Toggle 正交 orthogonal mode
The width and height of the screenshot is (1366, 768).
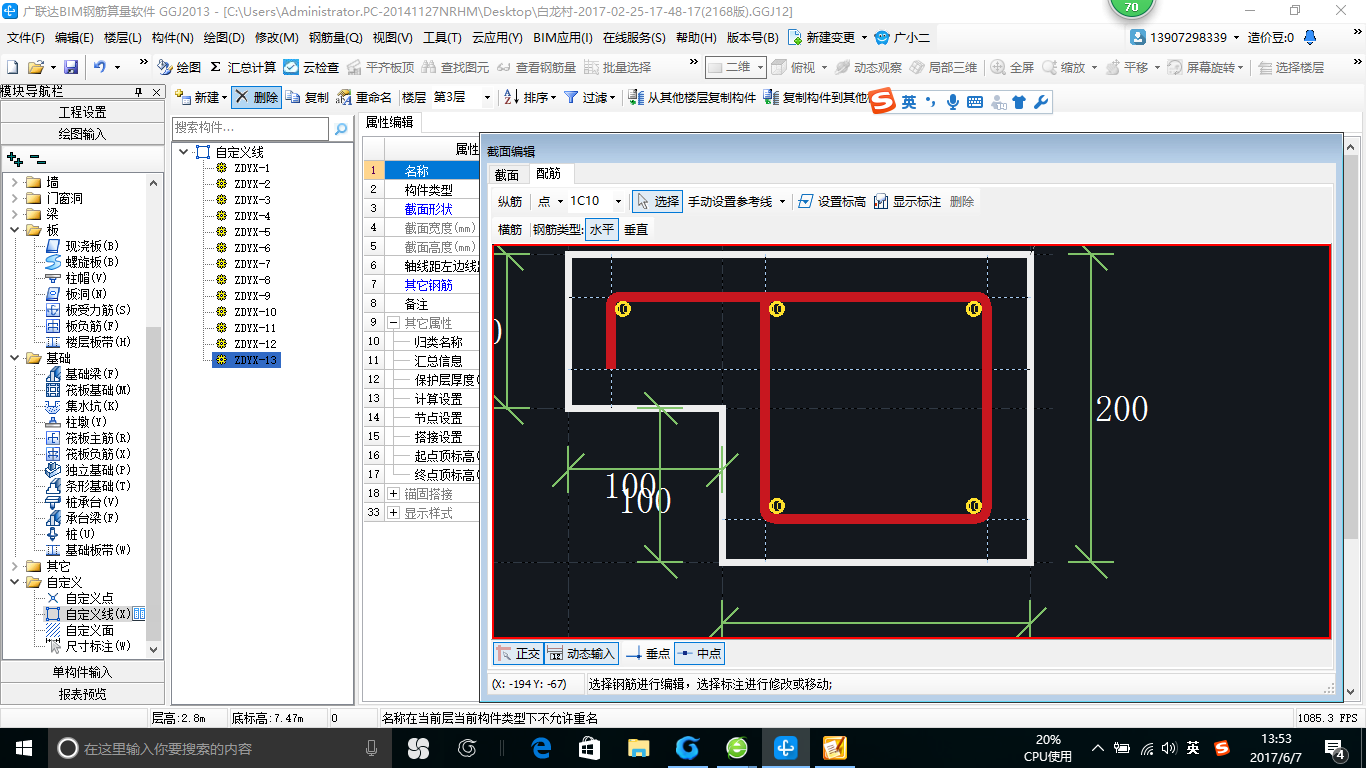(518, 653)
